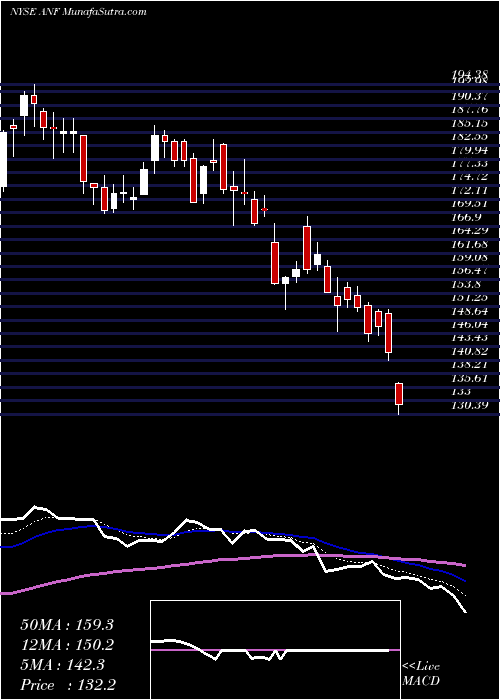500x700 pixels.
Task: Select the 151.25 price level label
Action: (469, 297)
